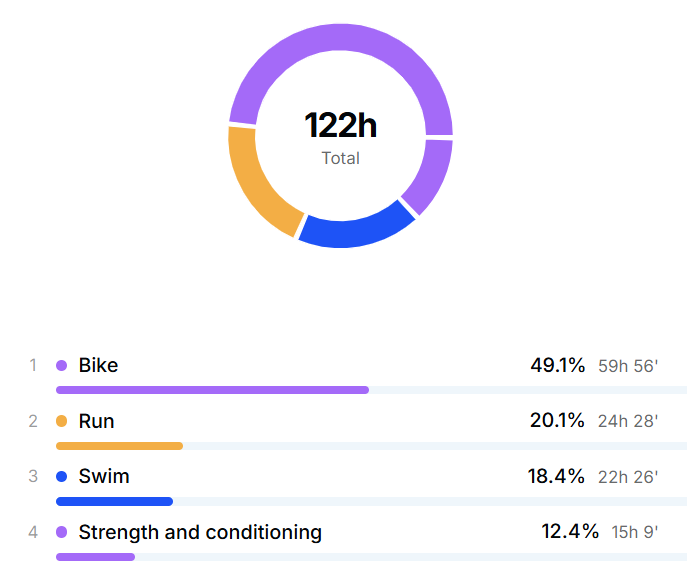Click the 18.4% Swim percentage
The height and width of the screenshot is (587, 687).
click(556, 477)
